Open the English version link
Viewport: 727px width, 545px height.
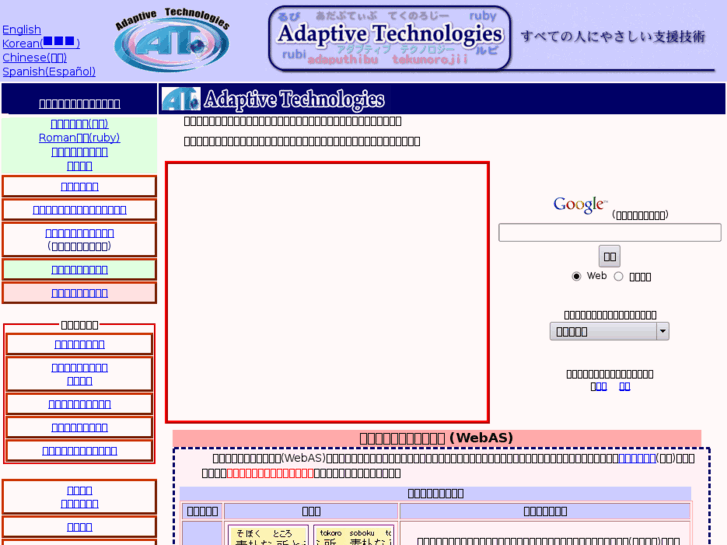[x=21, y=30]
